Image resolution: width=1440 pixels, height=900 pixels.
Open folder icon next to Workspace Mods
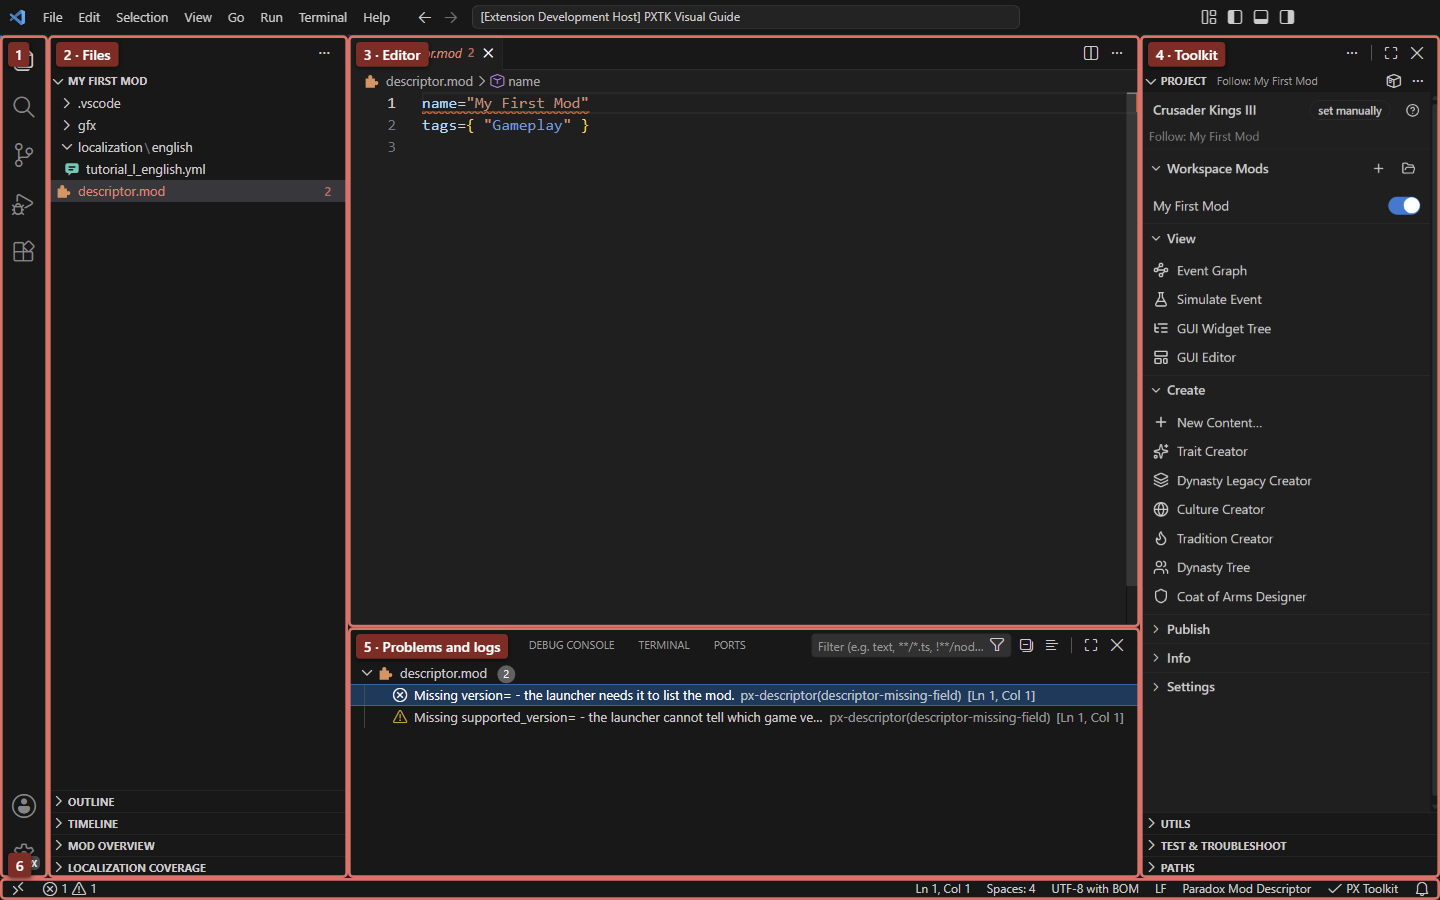[x=1409, y=168]
